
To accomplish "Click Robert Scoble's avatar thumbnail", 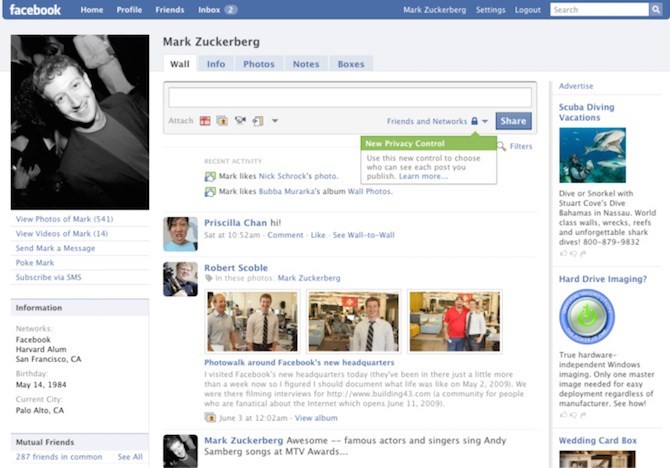I will click(180, 279).
